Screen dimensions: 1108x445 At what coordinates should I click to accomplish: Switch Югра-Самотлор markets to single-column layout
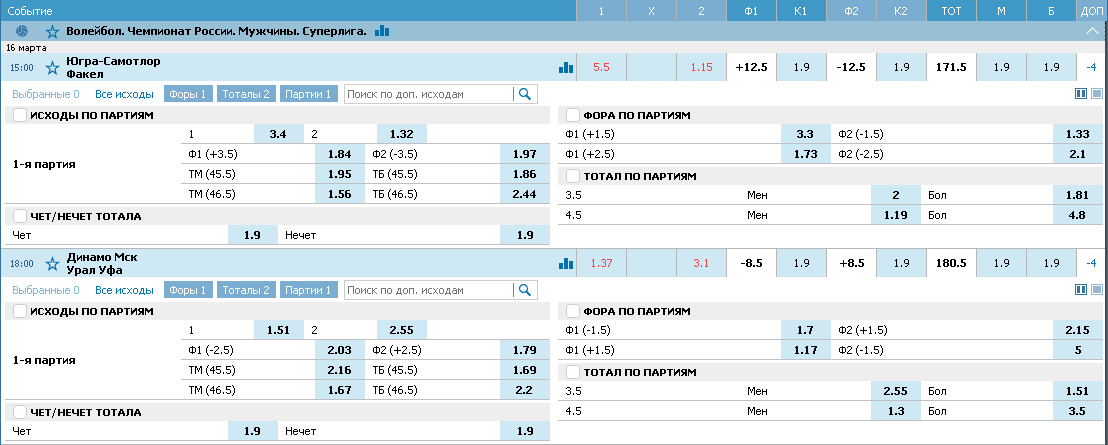tap(1097, 93)
